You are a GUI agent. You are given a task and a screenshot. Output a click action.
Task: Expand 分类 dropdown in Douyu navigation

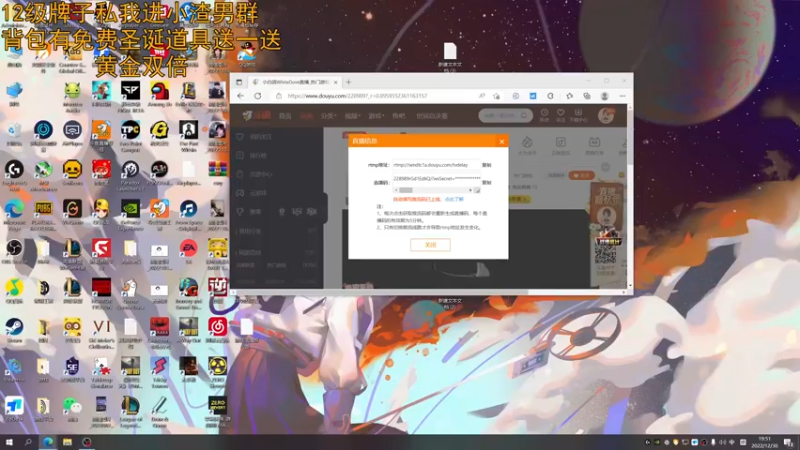pos(329,116)
